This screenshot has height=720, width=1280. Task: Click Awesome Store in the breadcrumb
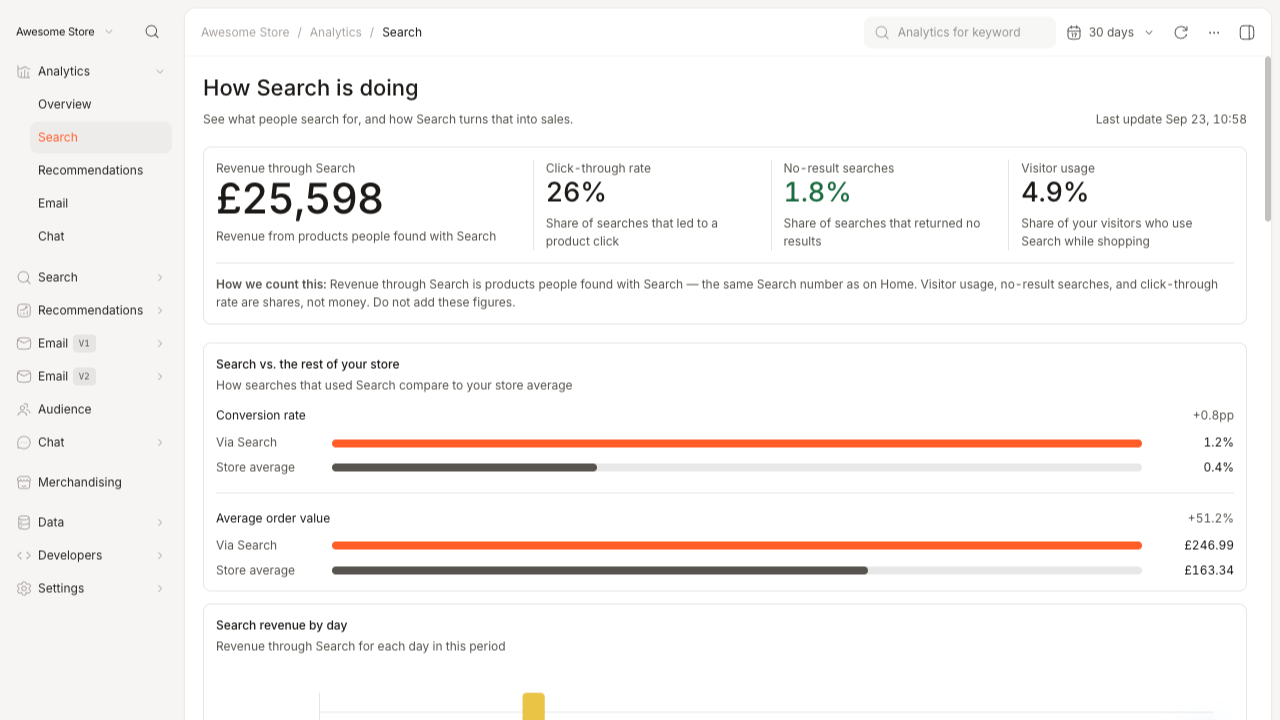click(x=245, y=32)
